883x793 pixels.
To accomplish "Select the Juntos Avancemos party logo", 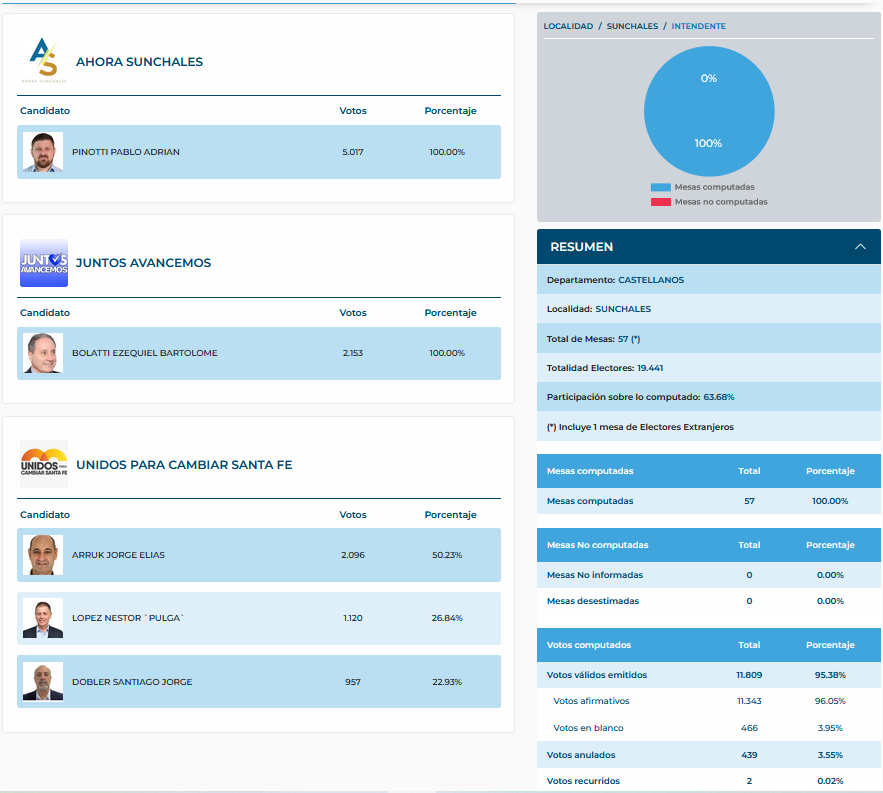I will pos(43,264).
